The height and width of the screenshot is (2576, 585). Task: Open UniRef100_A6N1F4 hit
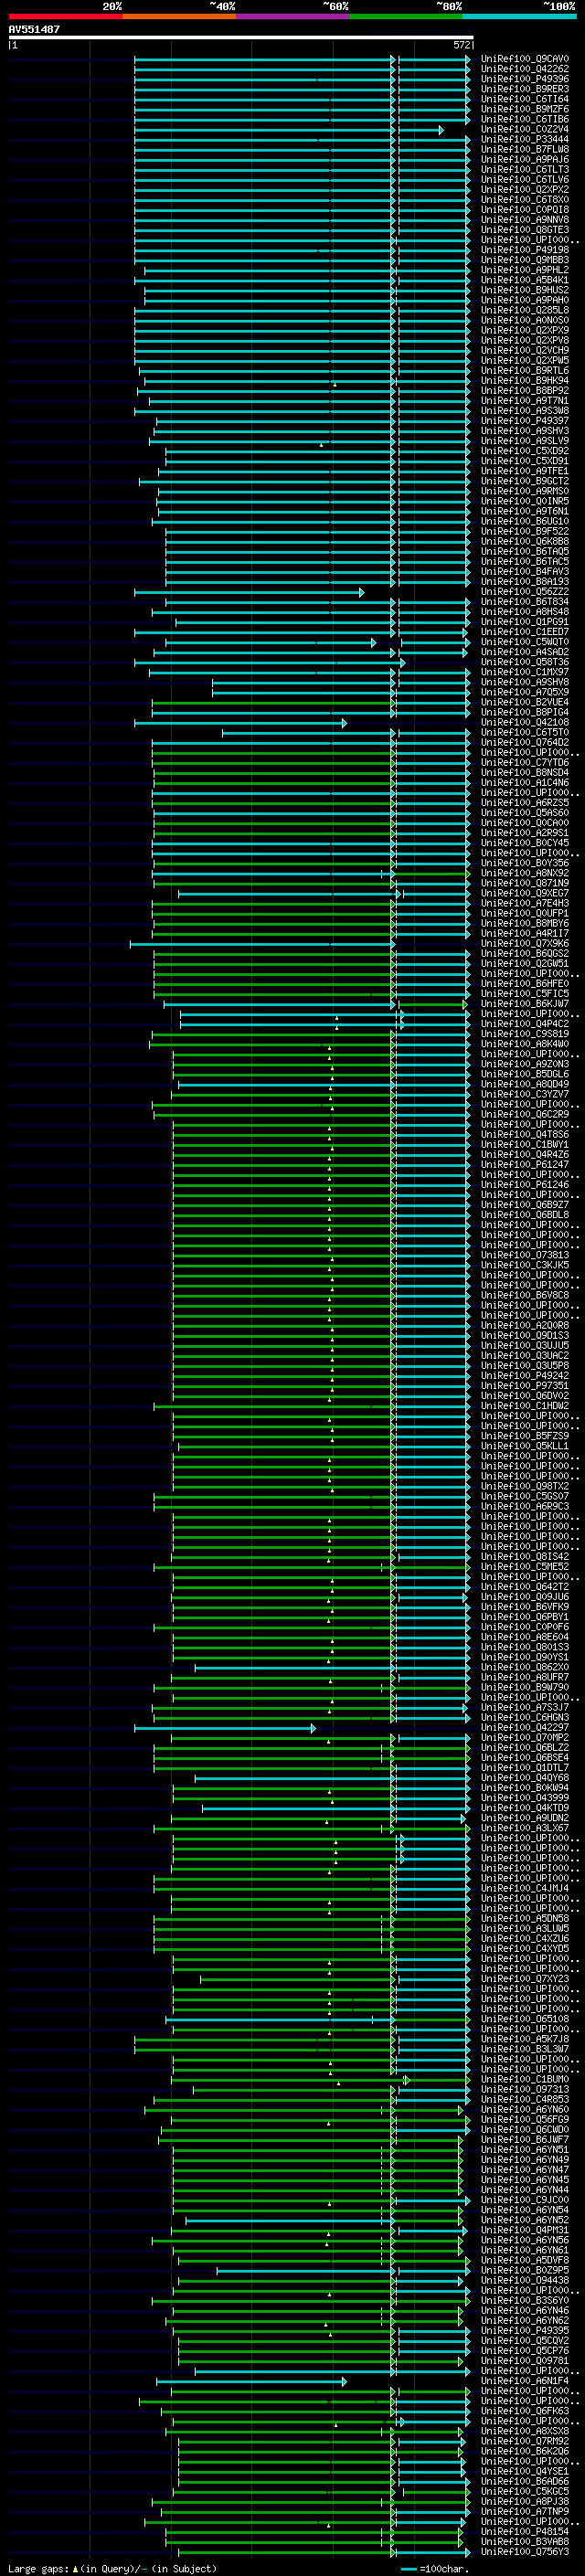[x=525, y=2380]
